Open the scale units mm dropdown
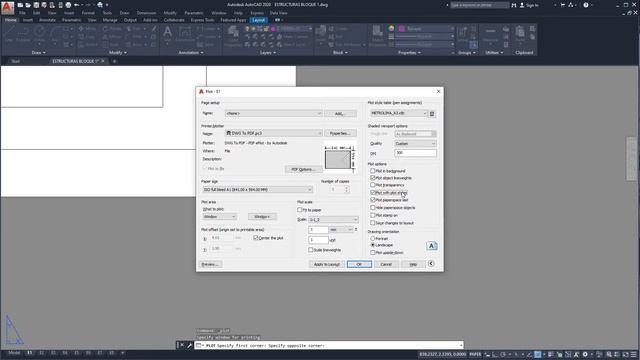This screenshot has height=360, width=640. [x=341, y=230]
